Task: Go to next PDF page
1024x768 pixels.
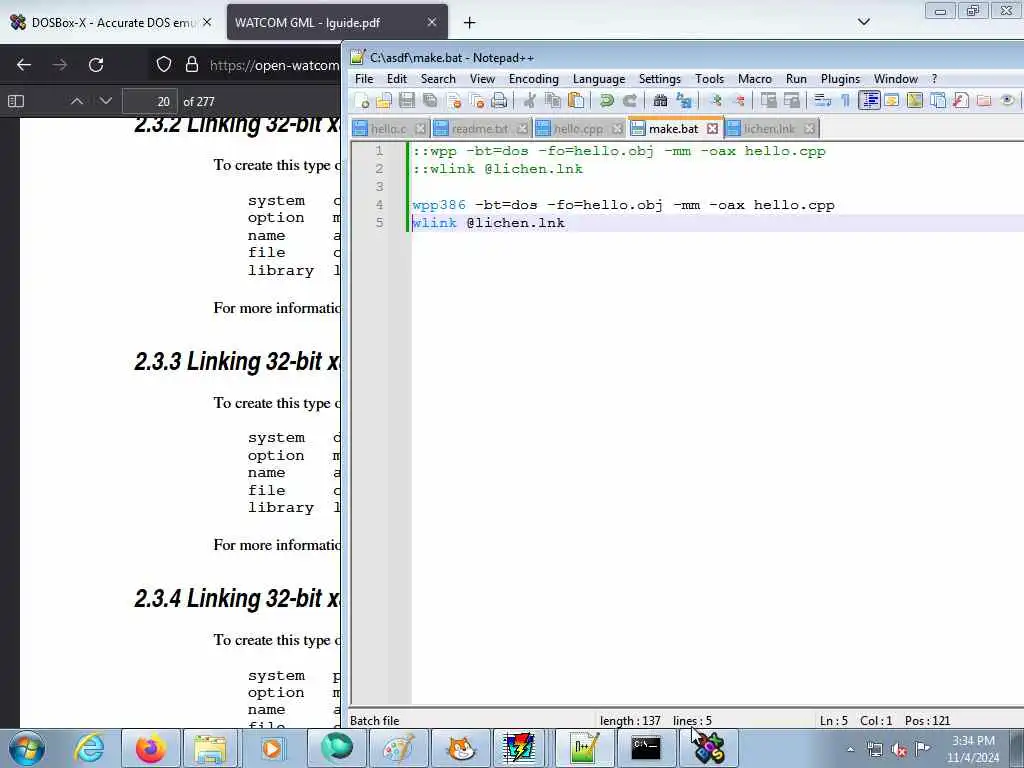Action: click(x=106, y=101)
